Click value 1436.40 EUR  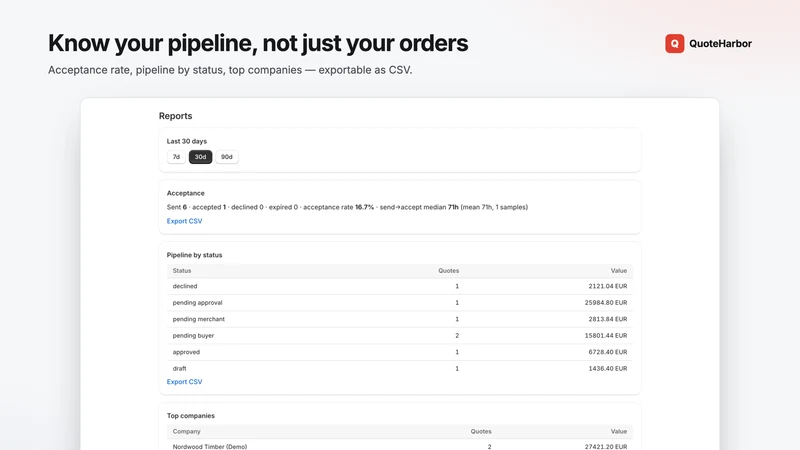(x=608, y=368)
